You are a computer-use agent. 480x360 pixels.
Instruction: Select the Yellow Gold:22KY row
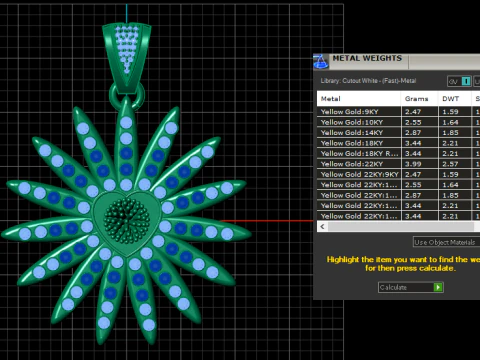pyautogui.click(x=398, y=164)
